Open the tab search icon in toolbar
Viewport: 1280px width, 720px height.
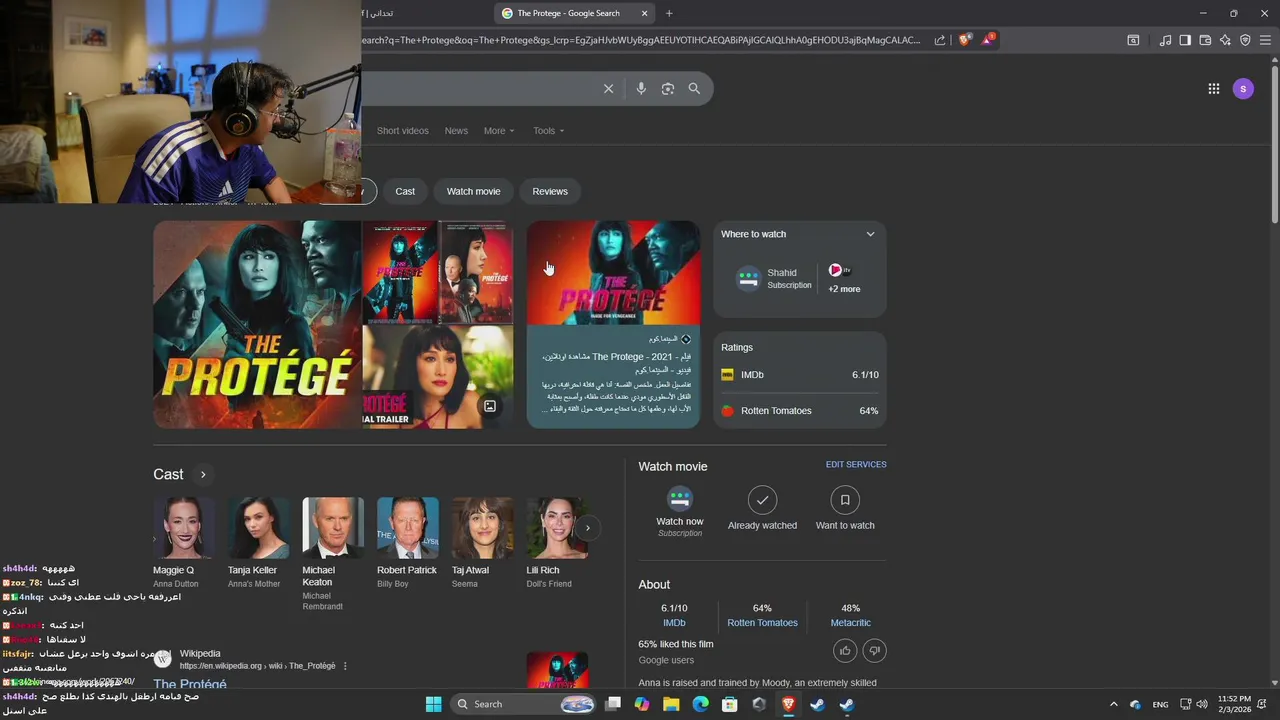[1133, 40]
